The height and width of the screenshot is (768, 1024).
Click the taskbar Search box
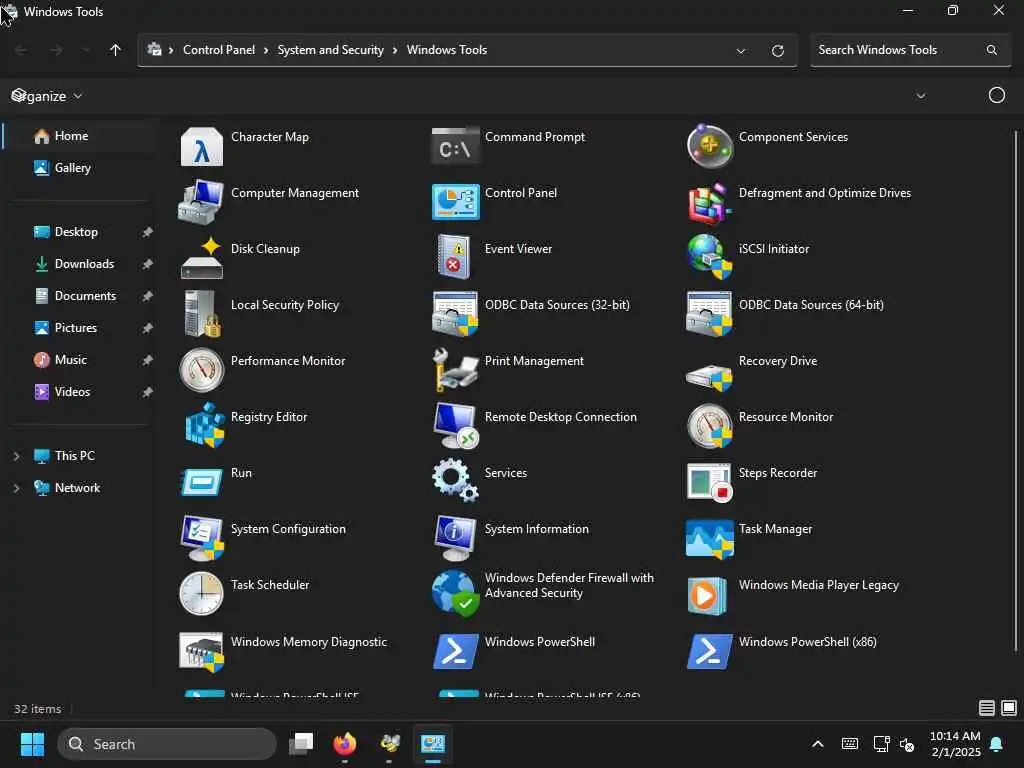point(167,744)
